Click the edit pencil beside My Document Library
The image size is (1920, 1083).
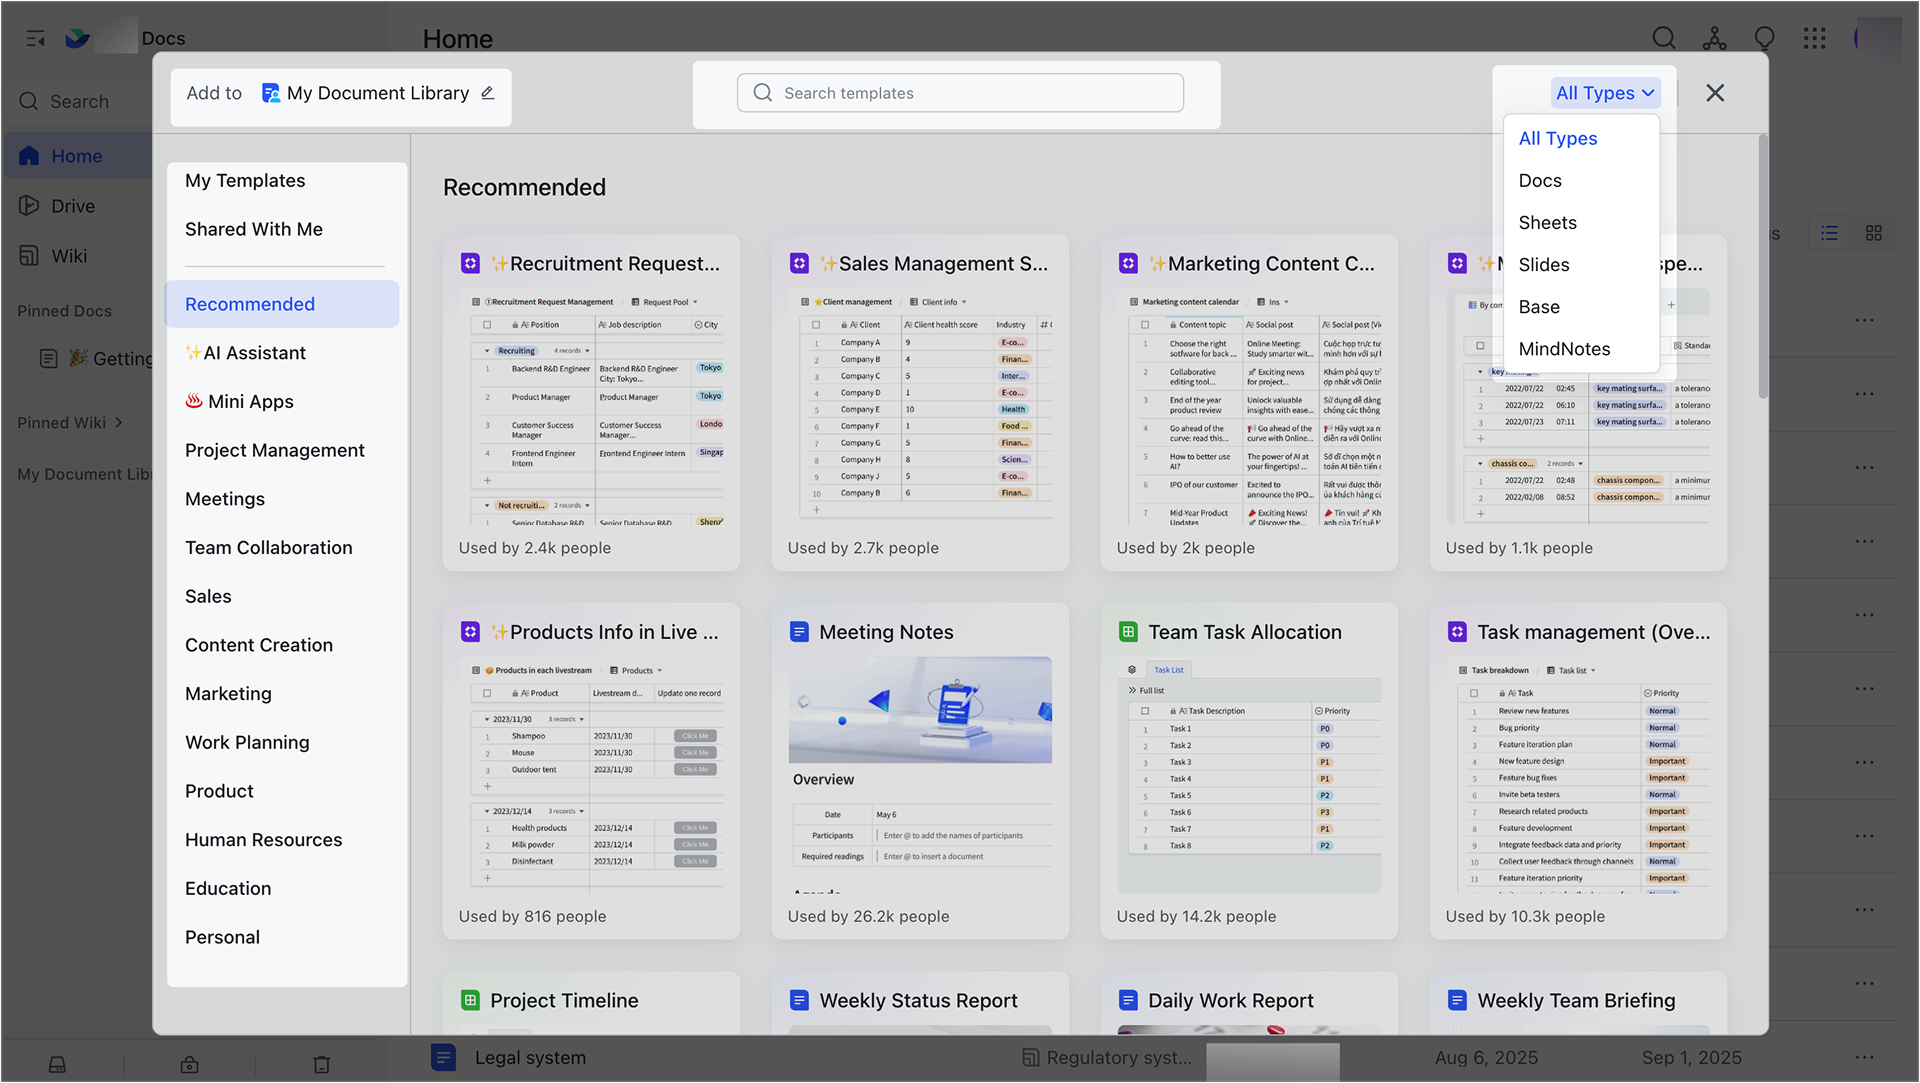point(488,93)
